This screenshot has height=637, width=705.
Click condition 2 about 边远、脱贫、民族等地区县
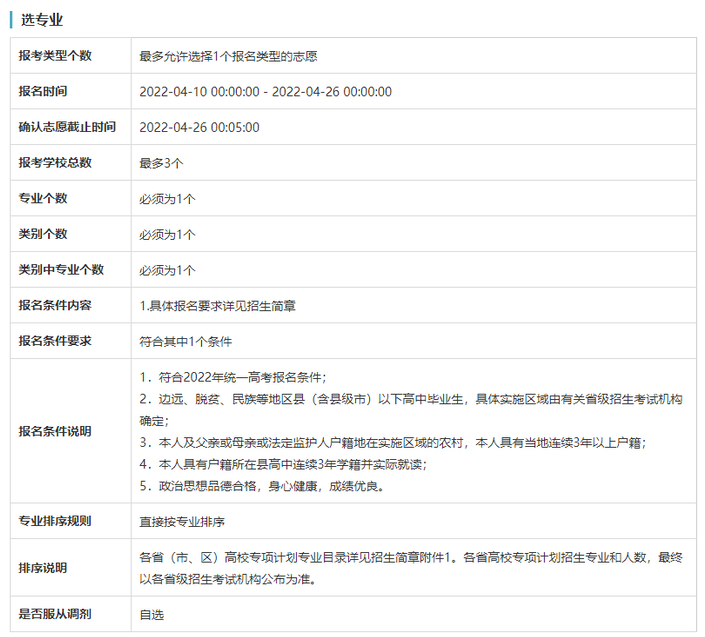click(x=411, y=410)
